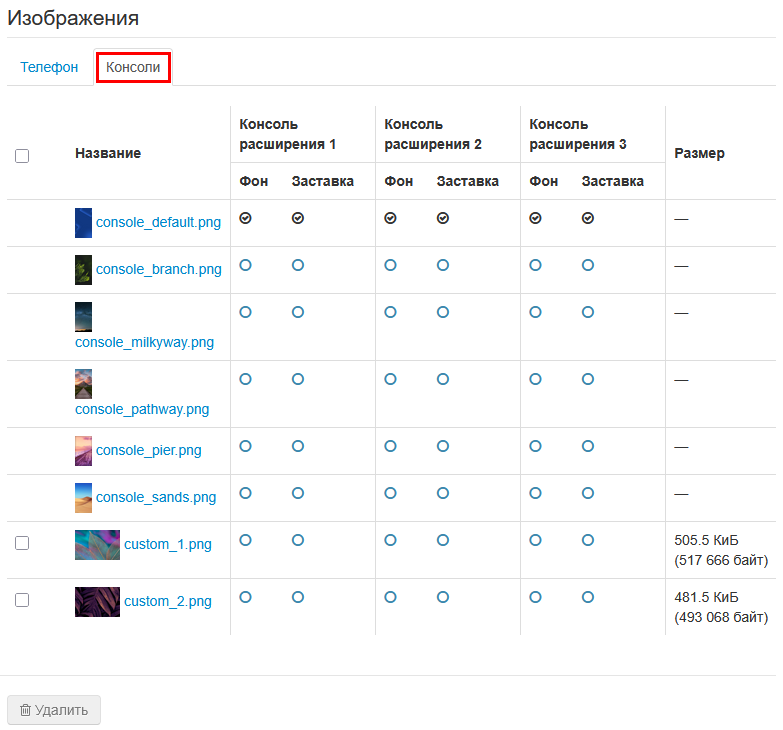Open the console_pier.png file link
This screenshot has width=783, height=730.
click(x=148, y=451)
